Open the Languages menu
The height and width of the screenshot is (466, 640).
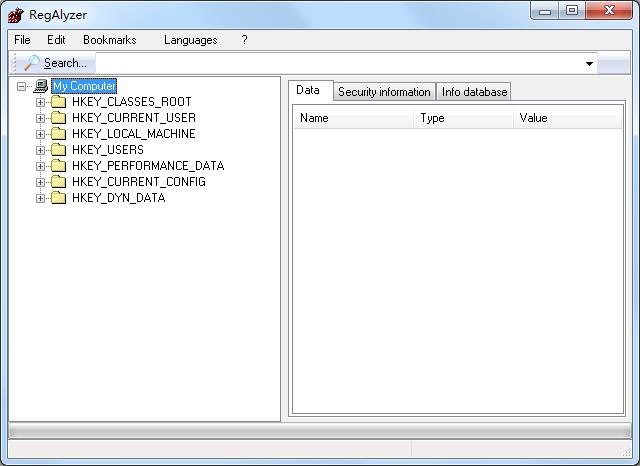pyautogui.click(x=191, y=40)
